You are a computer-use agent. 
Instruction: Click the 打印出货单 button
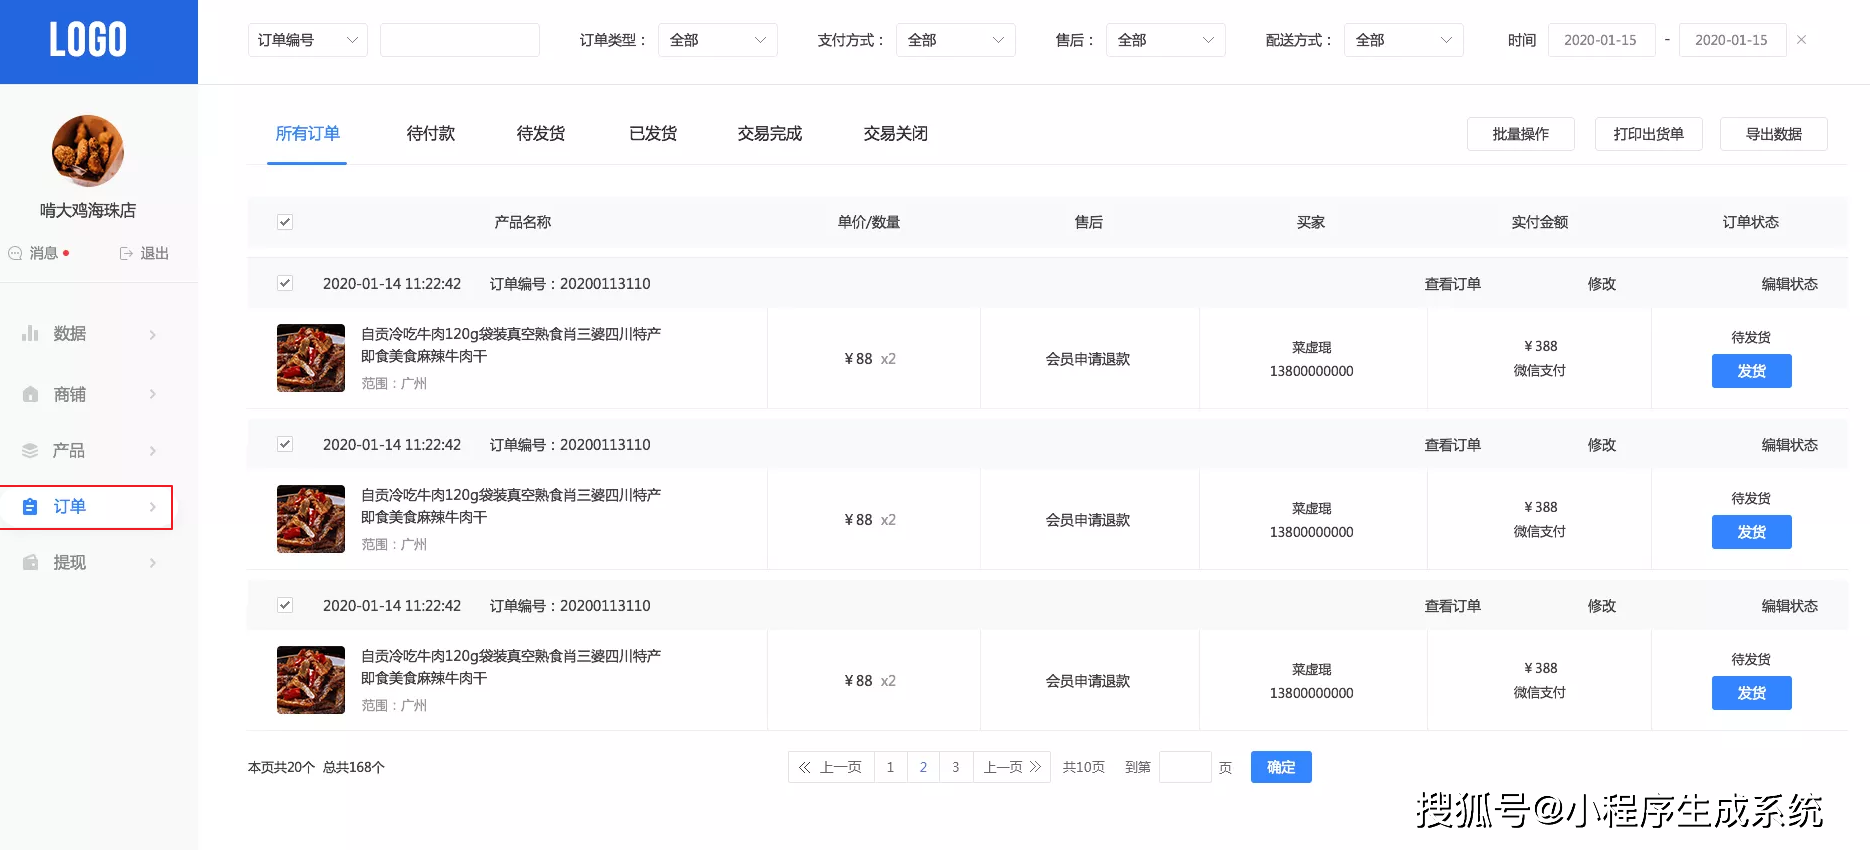[x=1649, y=134]
